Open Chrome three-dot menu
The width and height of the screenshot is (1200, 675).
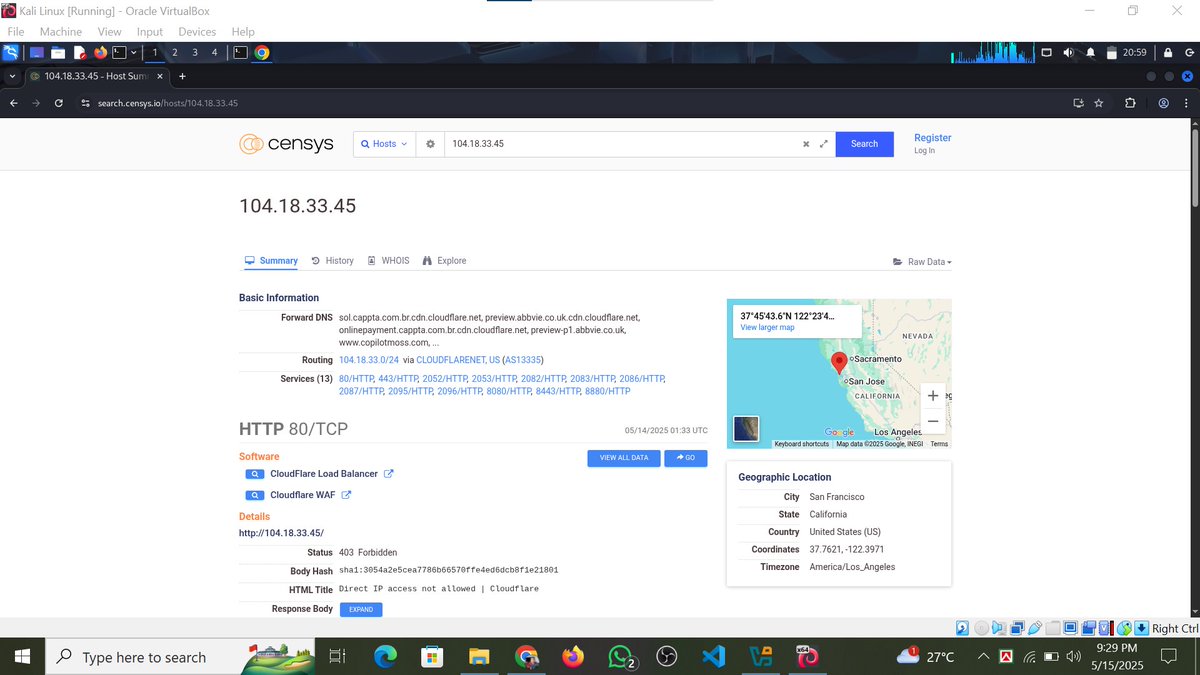1187,103
